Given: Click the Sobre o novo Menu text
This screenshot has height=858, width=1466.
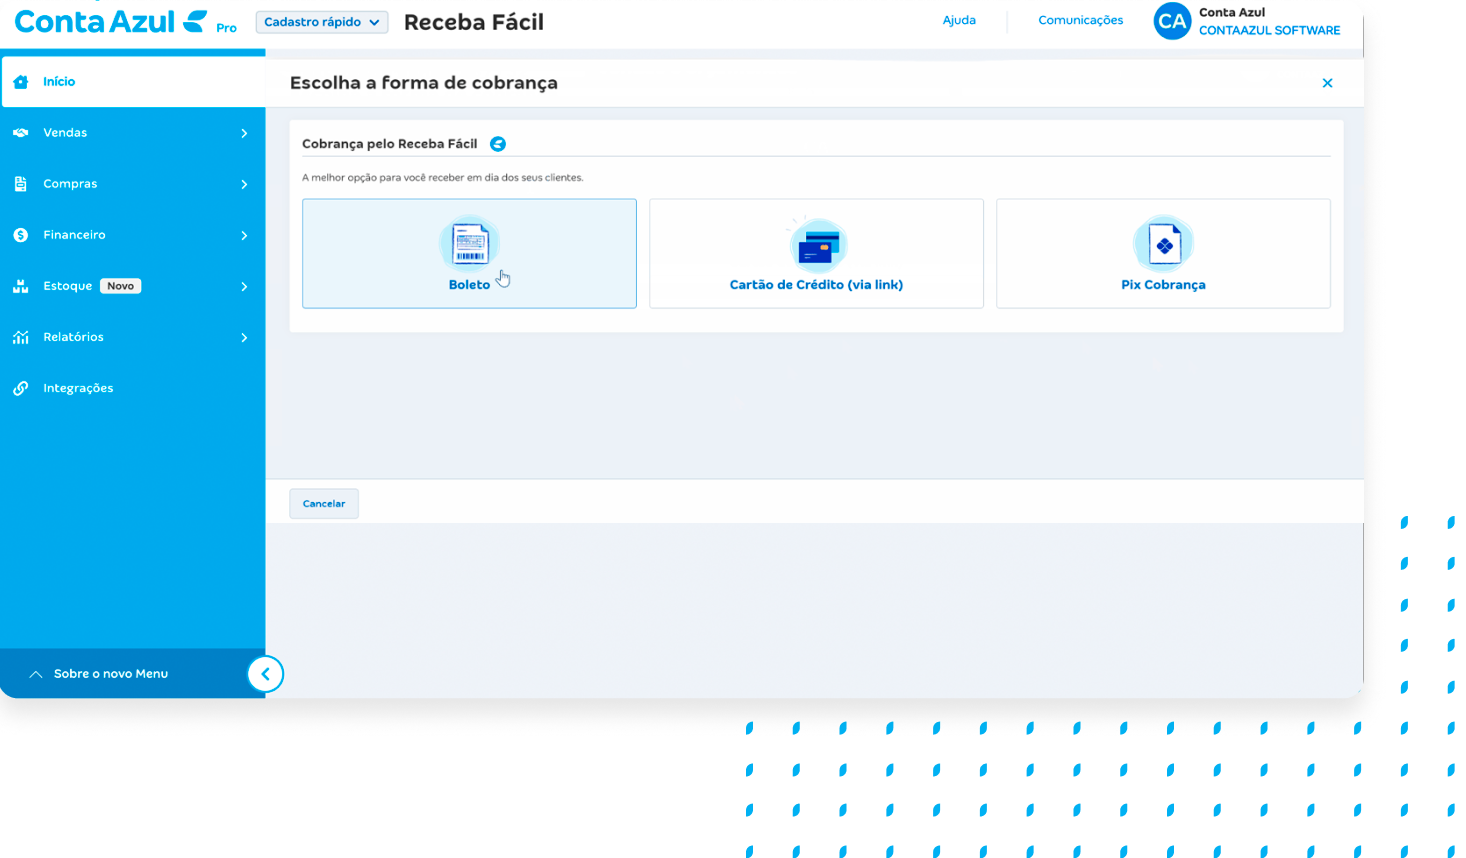Looking at the screenshot, I should 111,674.
